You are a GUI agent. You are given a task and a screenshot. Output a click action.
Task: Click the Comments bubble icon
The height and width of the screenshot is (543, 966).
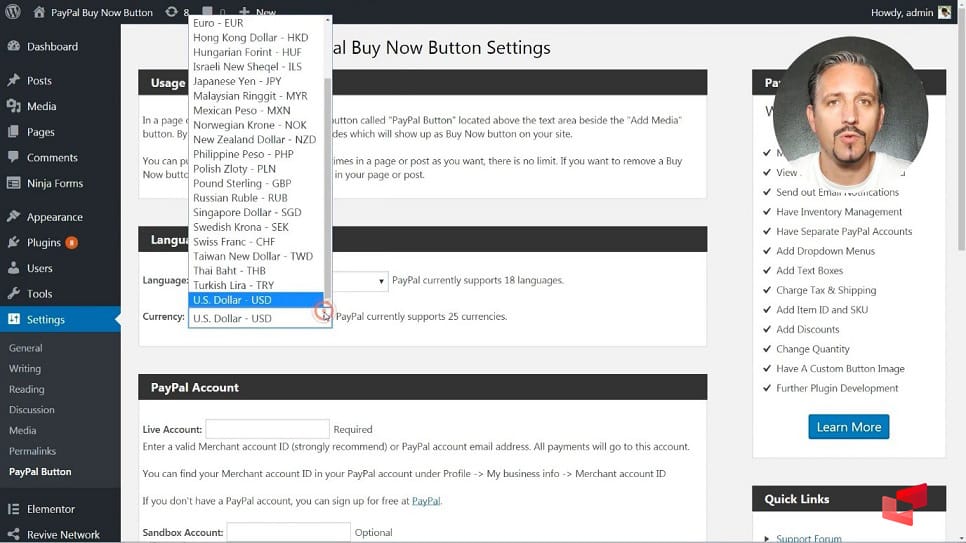point(13,157)
